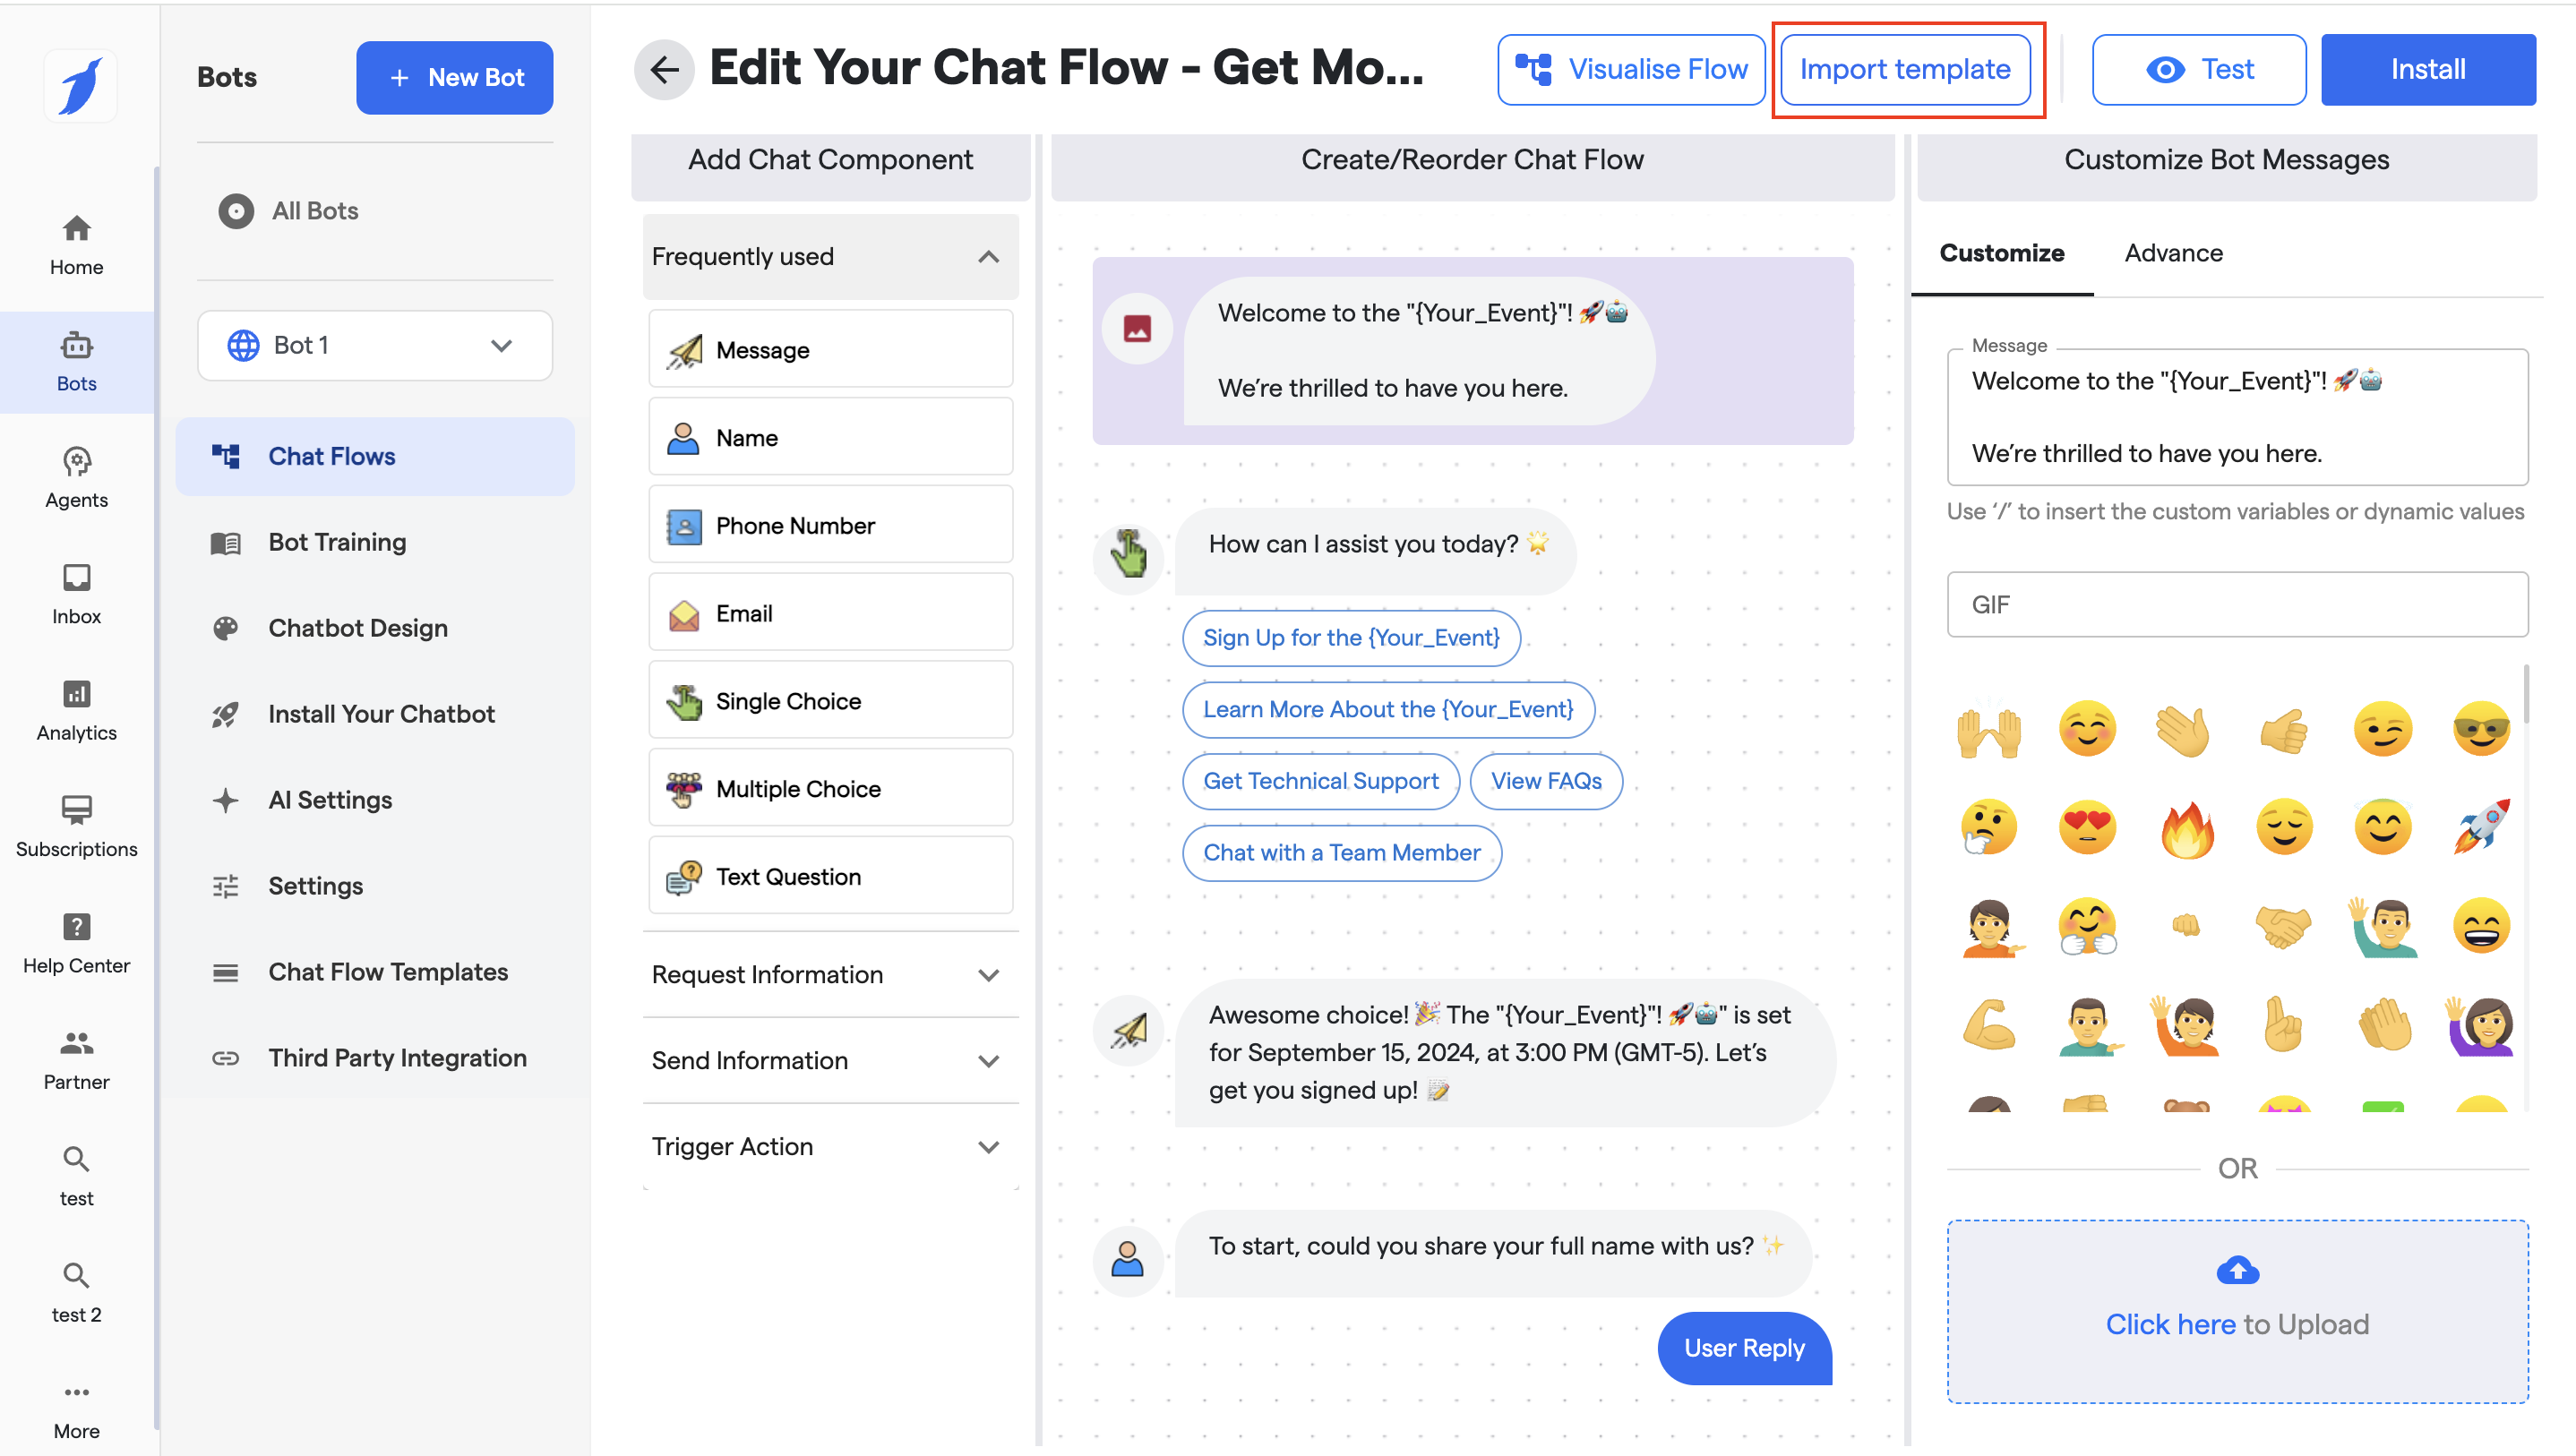Switch to the Advance tab

click(x=2173, y=253)
